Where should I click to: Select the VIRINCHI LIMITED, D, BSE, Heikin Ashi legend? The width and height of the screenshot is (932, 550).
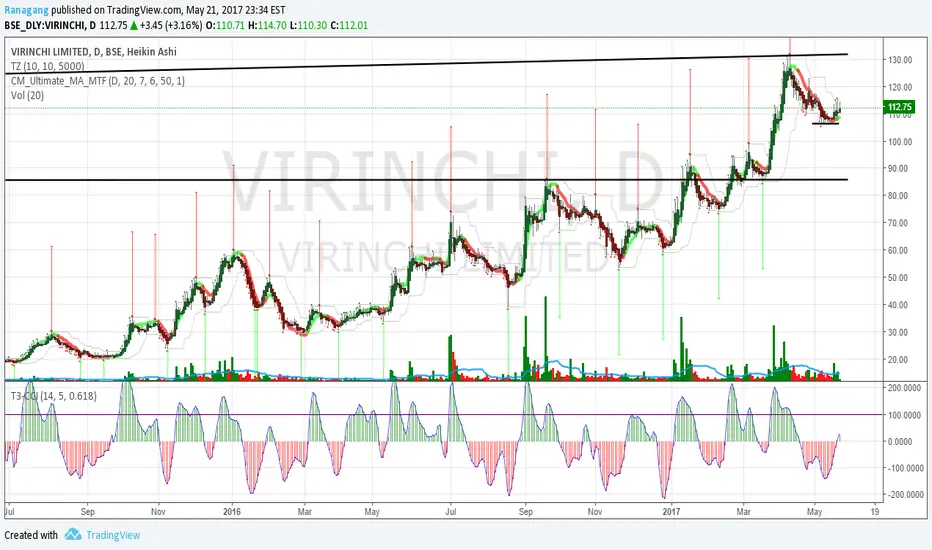(x=94, y=52)
